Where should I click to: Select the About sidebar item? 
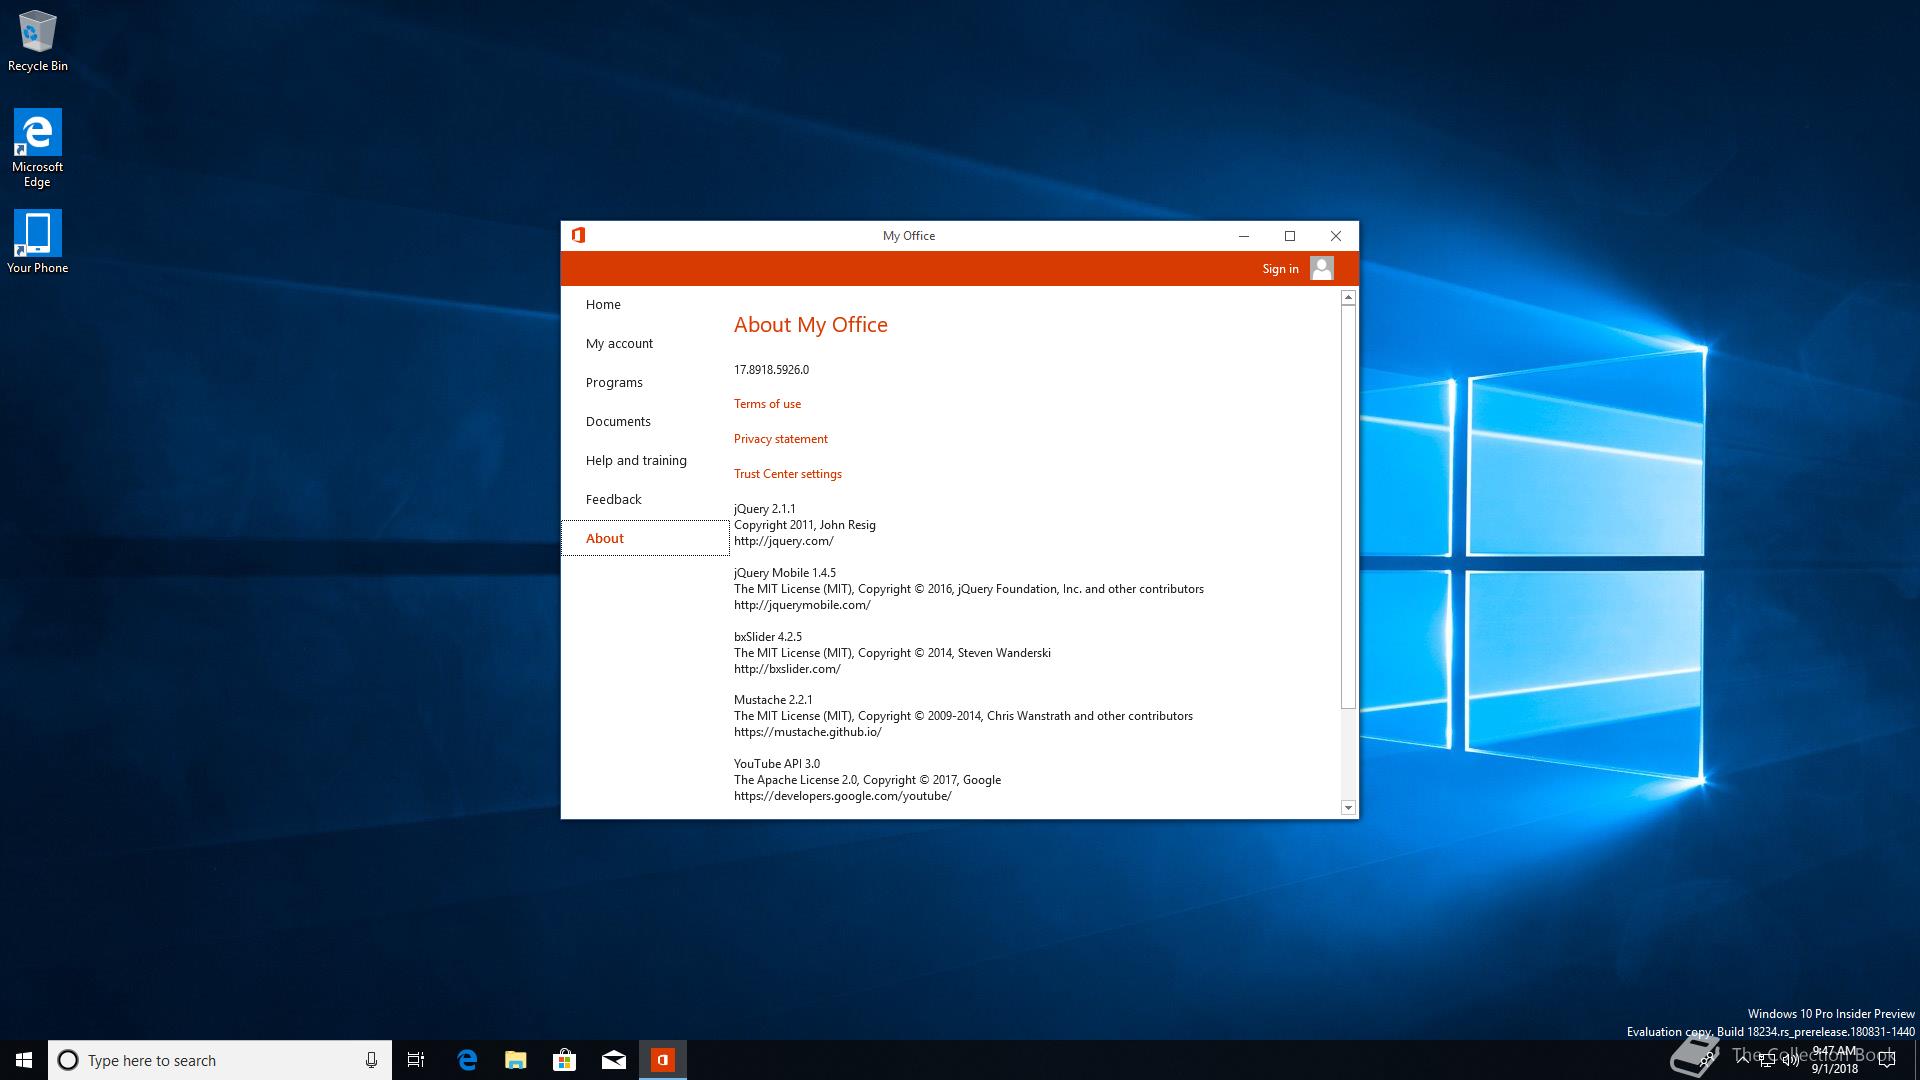click(645, 538)
